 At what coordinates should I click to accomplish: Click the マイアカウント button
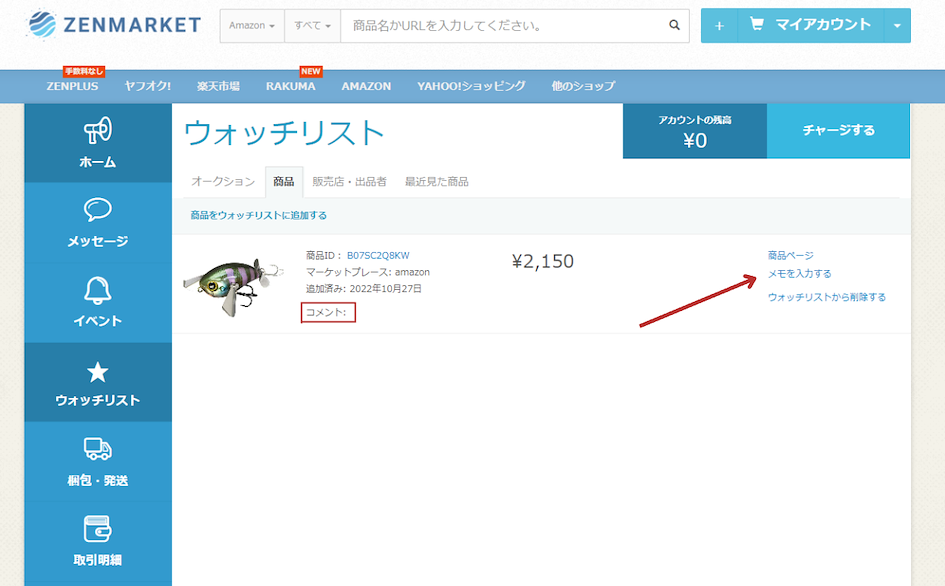coord(811,25)
